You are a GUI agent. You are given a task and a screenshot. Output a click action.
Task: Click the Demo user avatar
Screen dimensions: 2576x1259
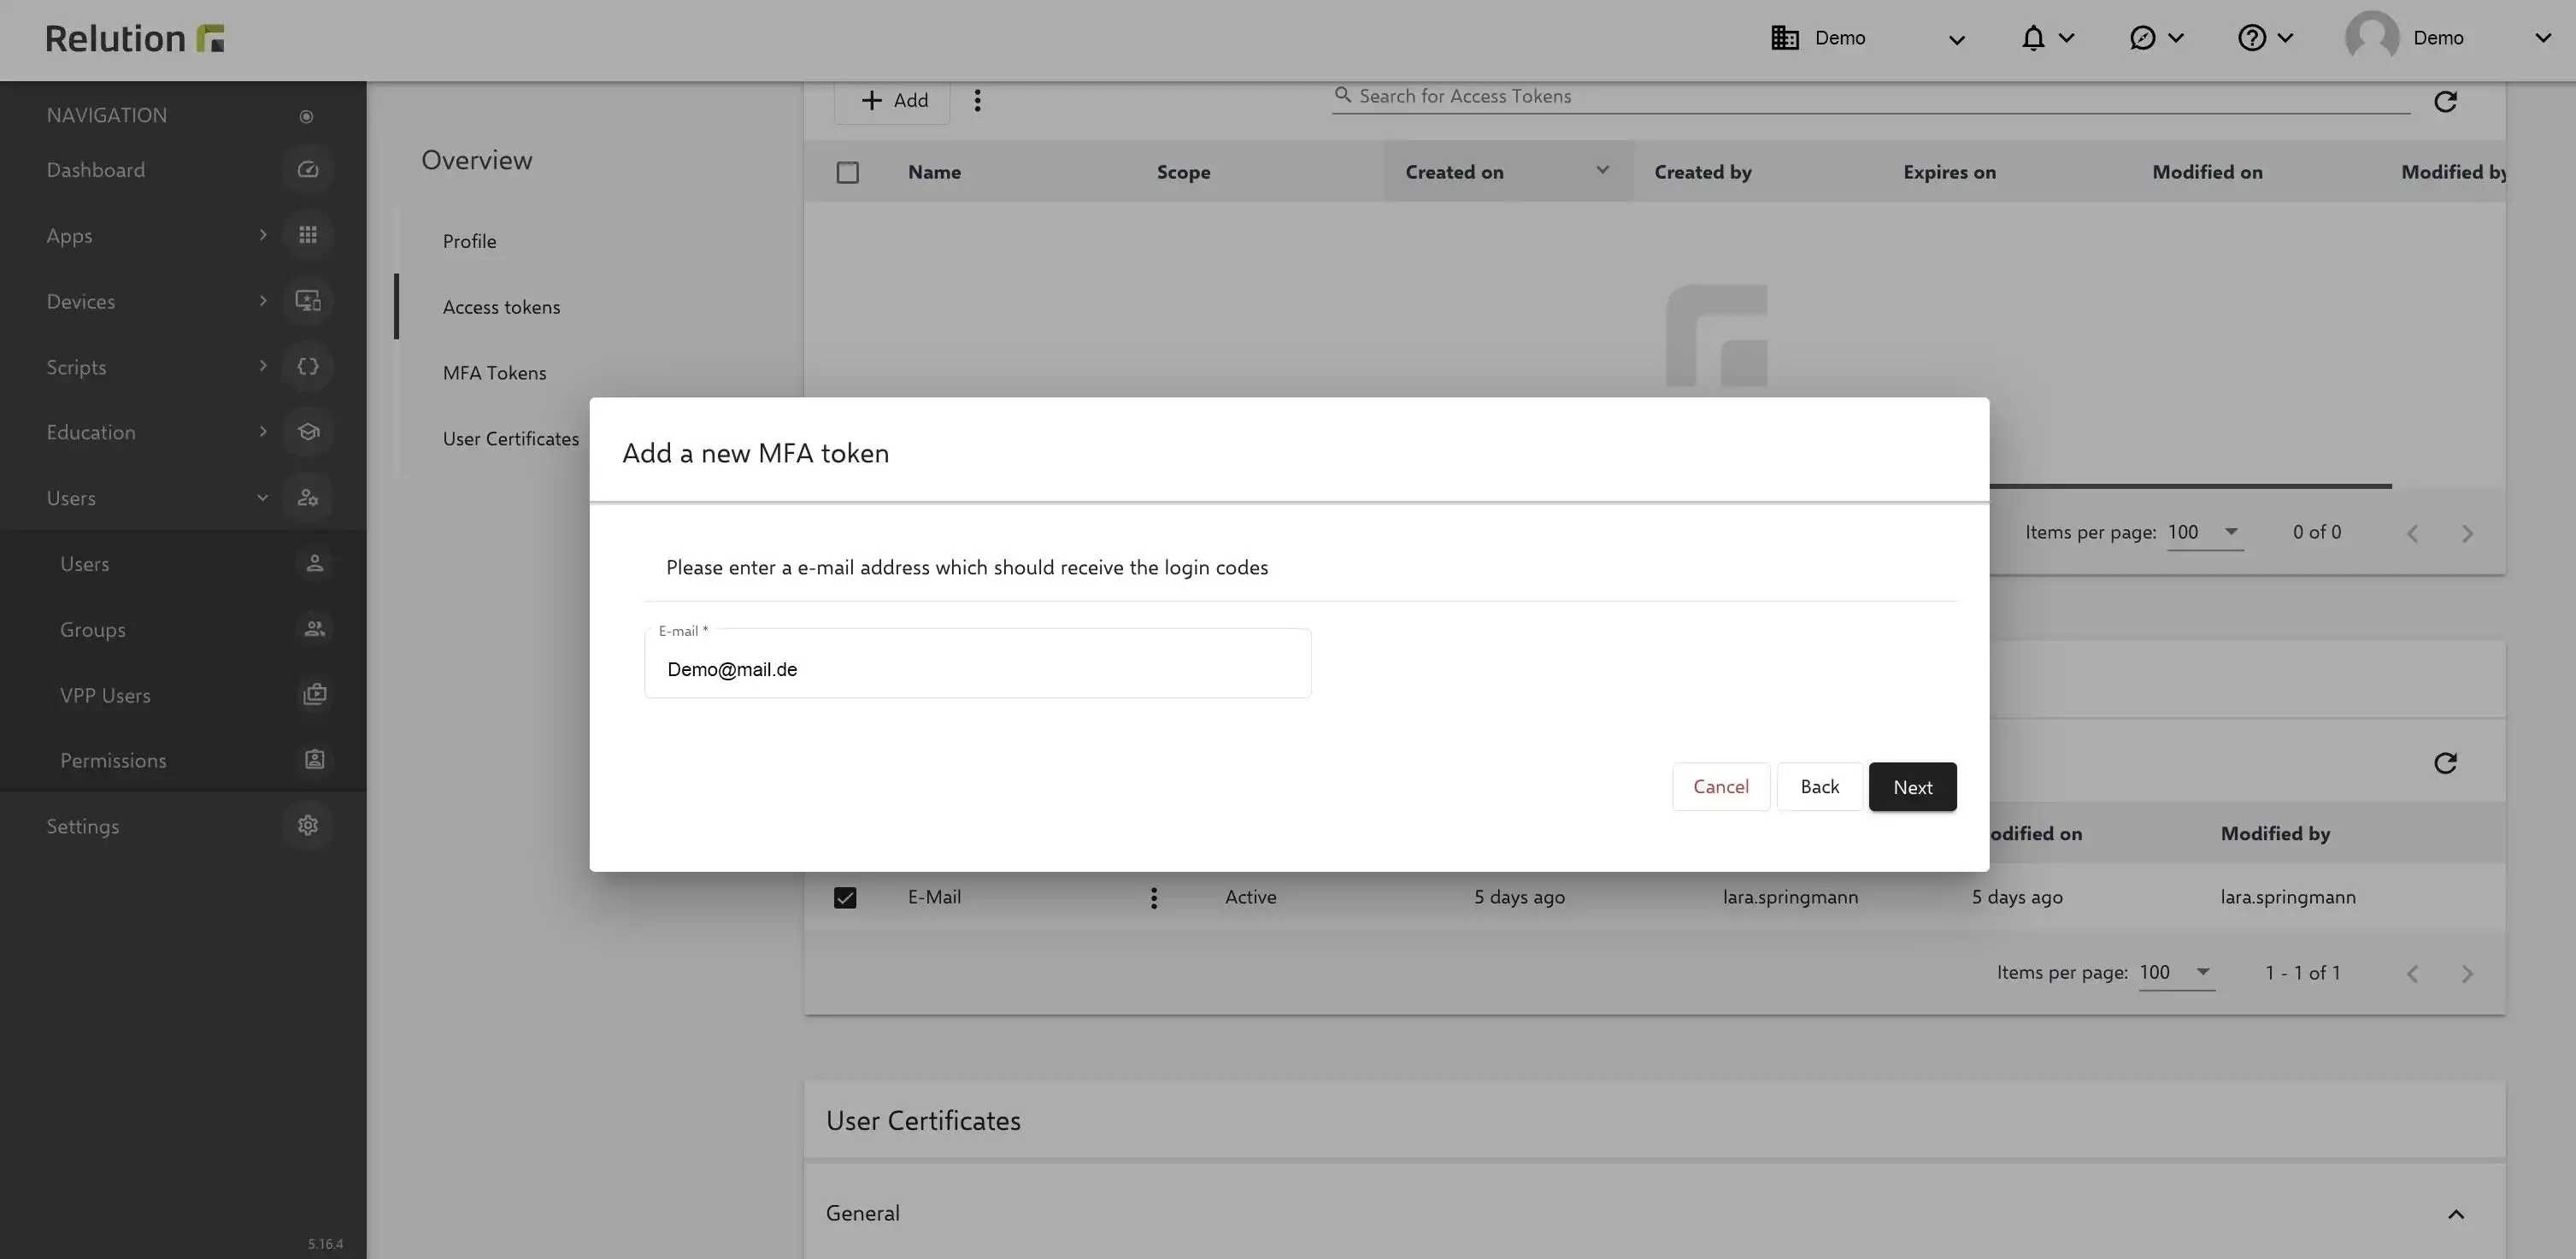(2372, 38)
